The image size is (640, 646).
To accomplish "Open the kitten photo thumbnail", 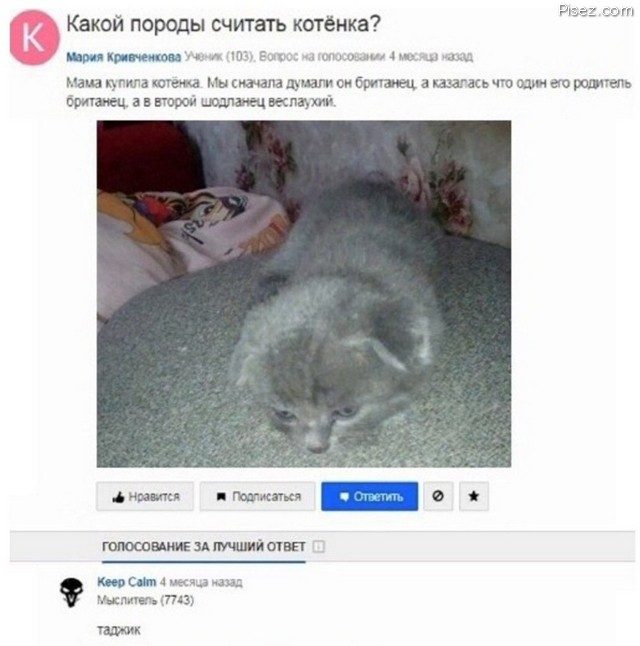I will pos(304,294).
